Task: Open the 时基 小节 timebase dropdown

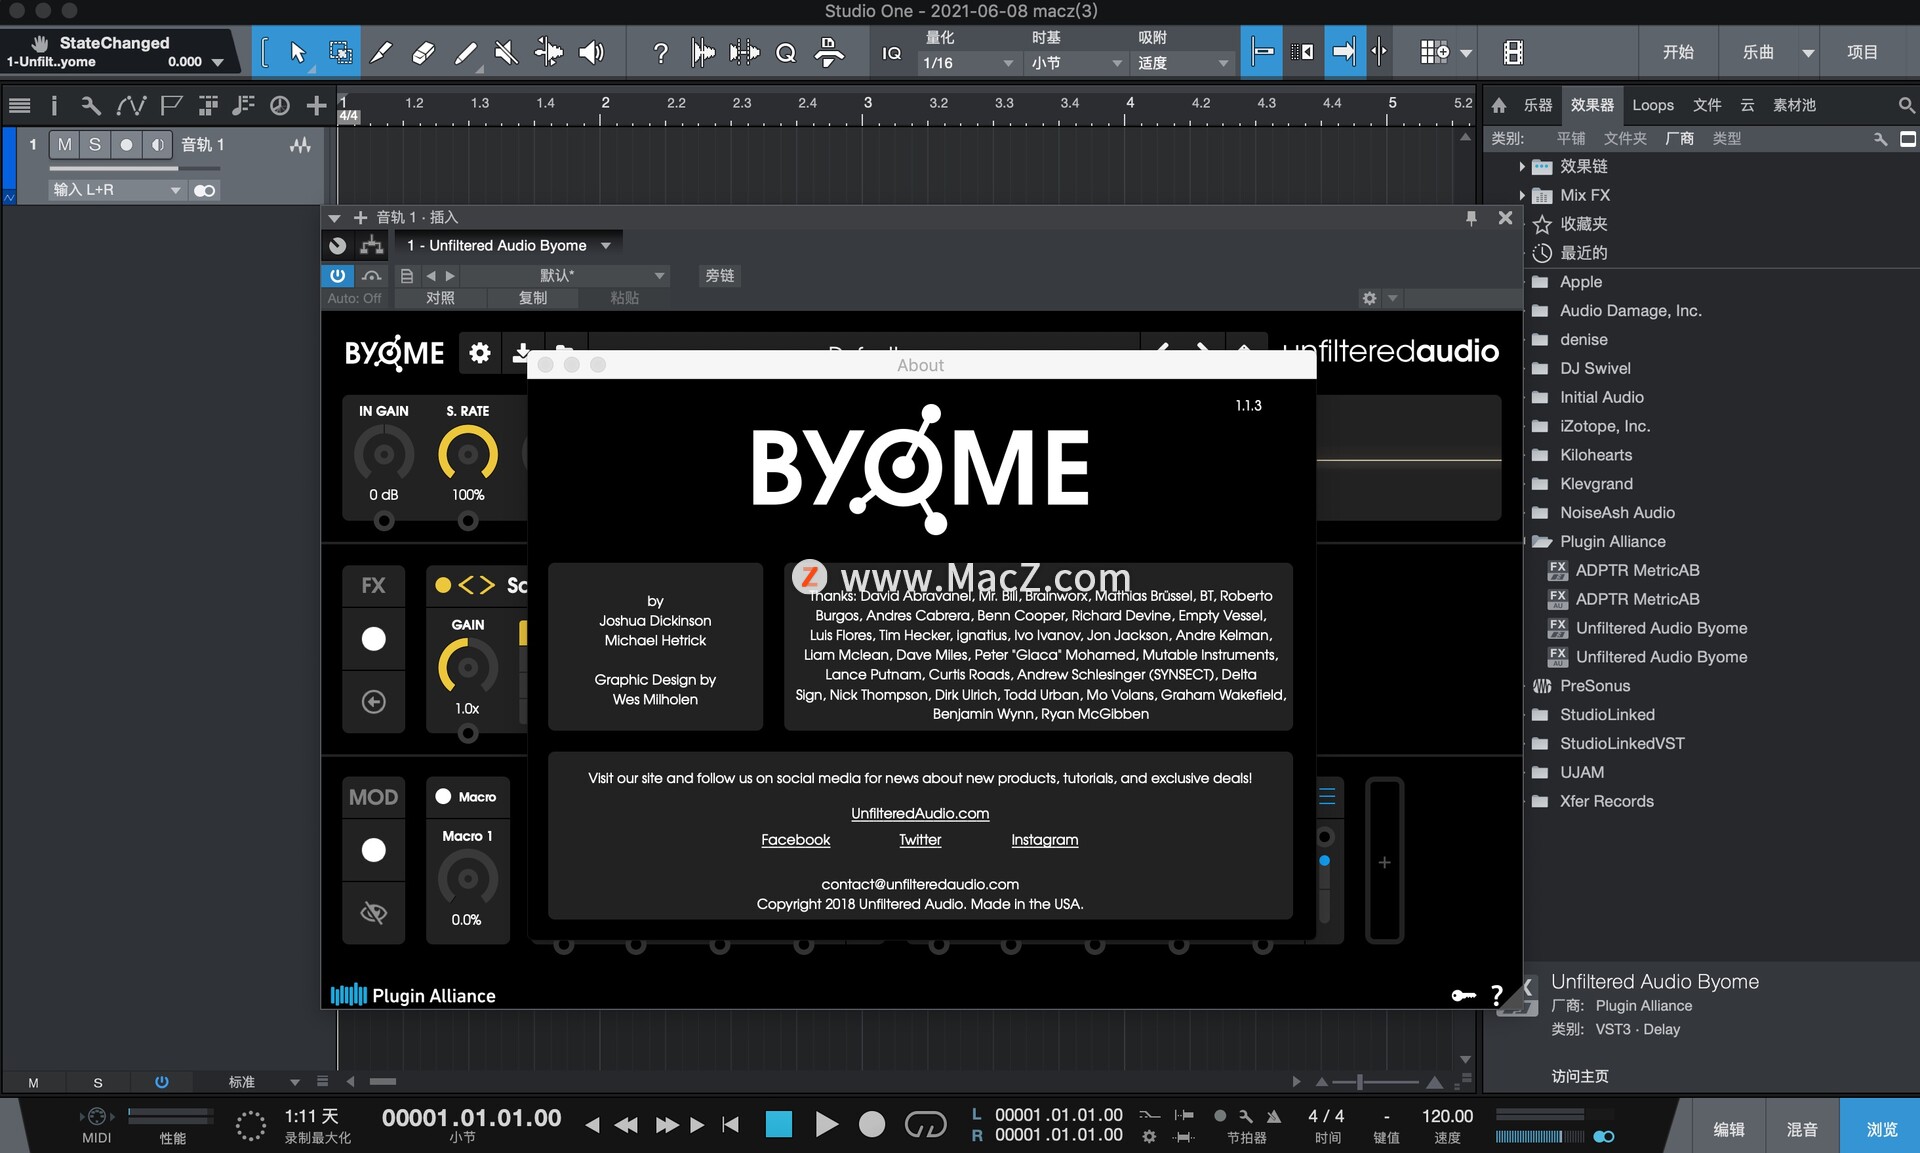Action: (1076, 63)
